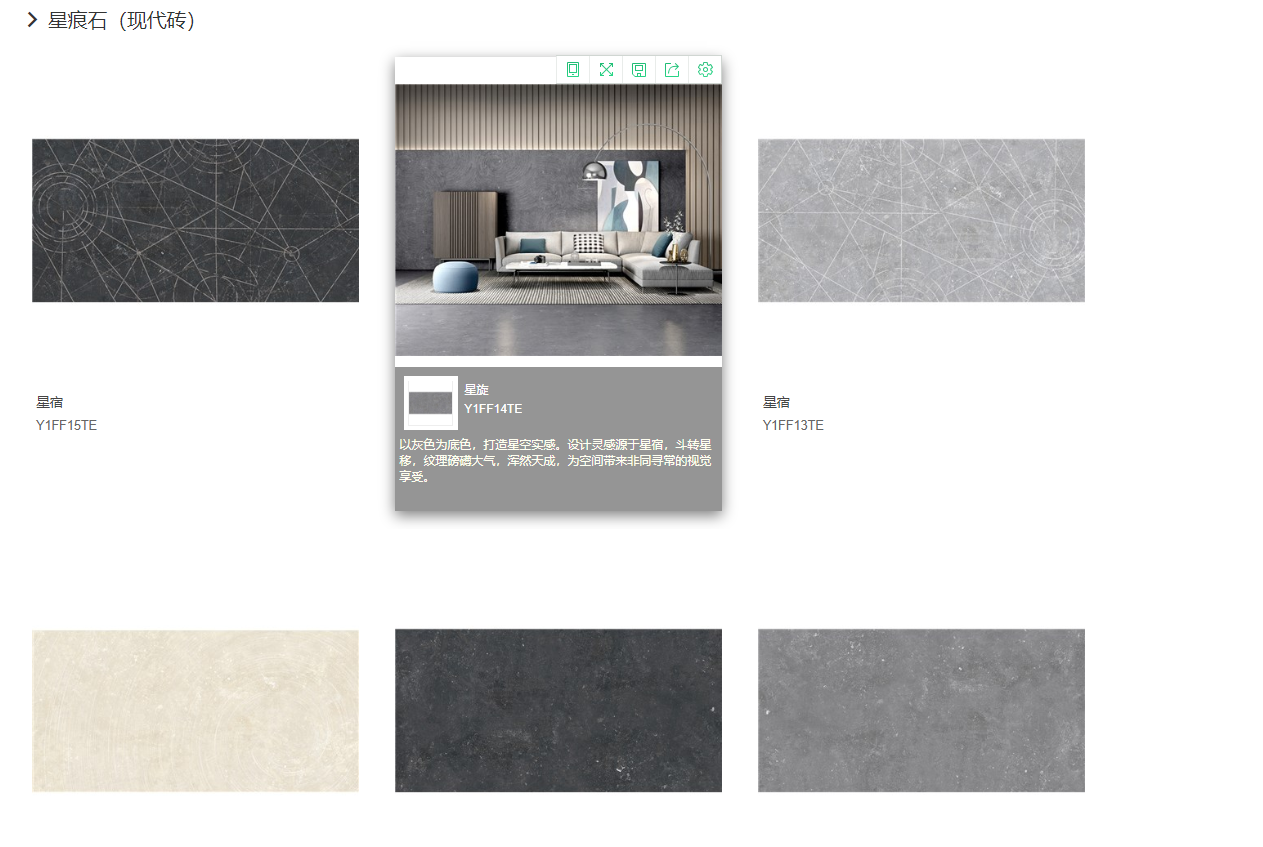Collapse the 星痕石（现代砖） section chevron
This screenshot has width=1263, height=847.
(x=33, y=20)
